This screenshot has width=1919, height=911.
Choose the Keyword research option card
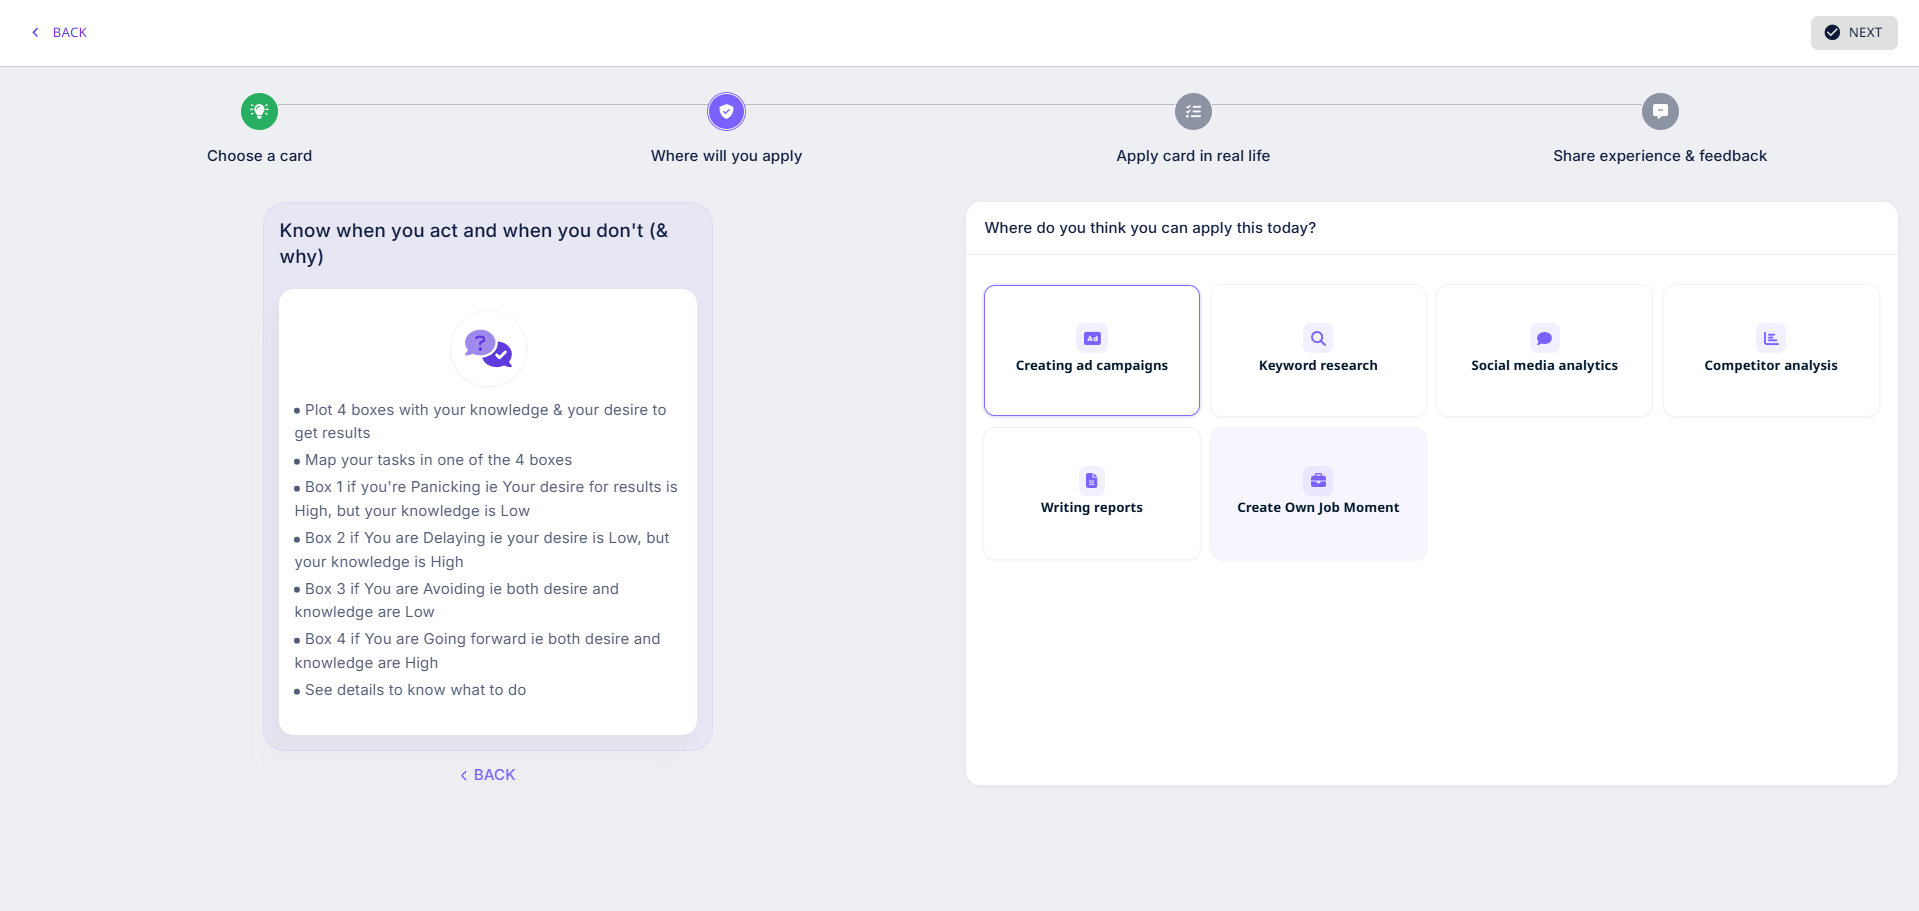point(1318,366)
